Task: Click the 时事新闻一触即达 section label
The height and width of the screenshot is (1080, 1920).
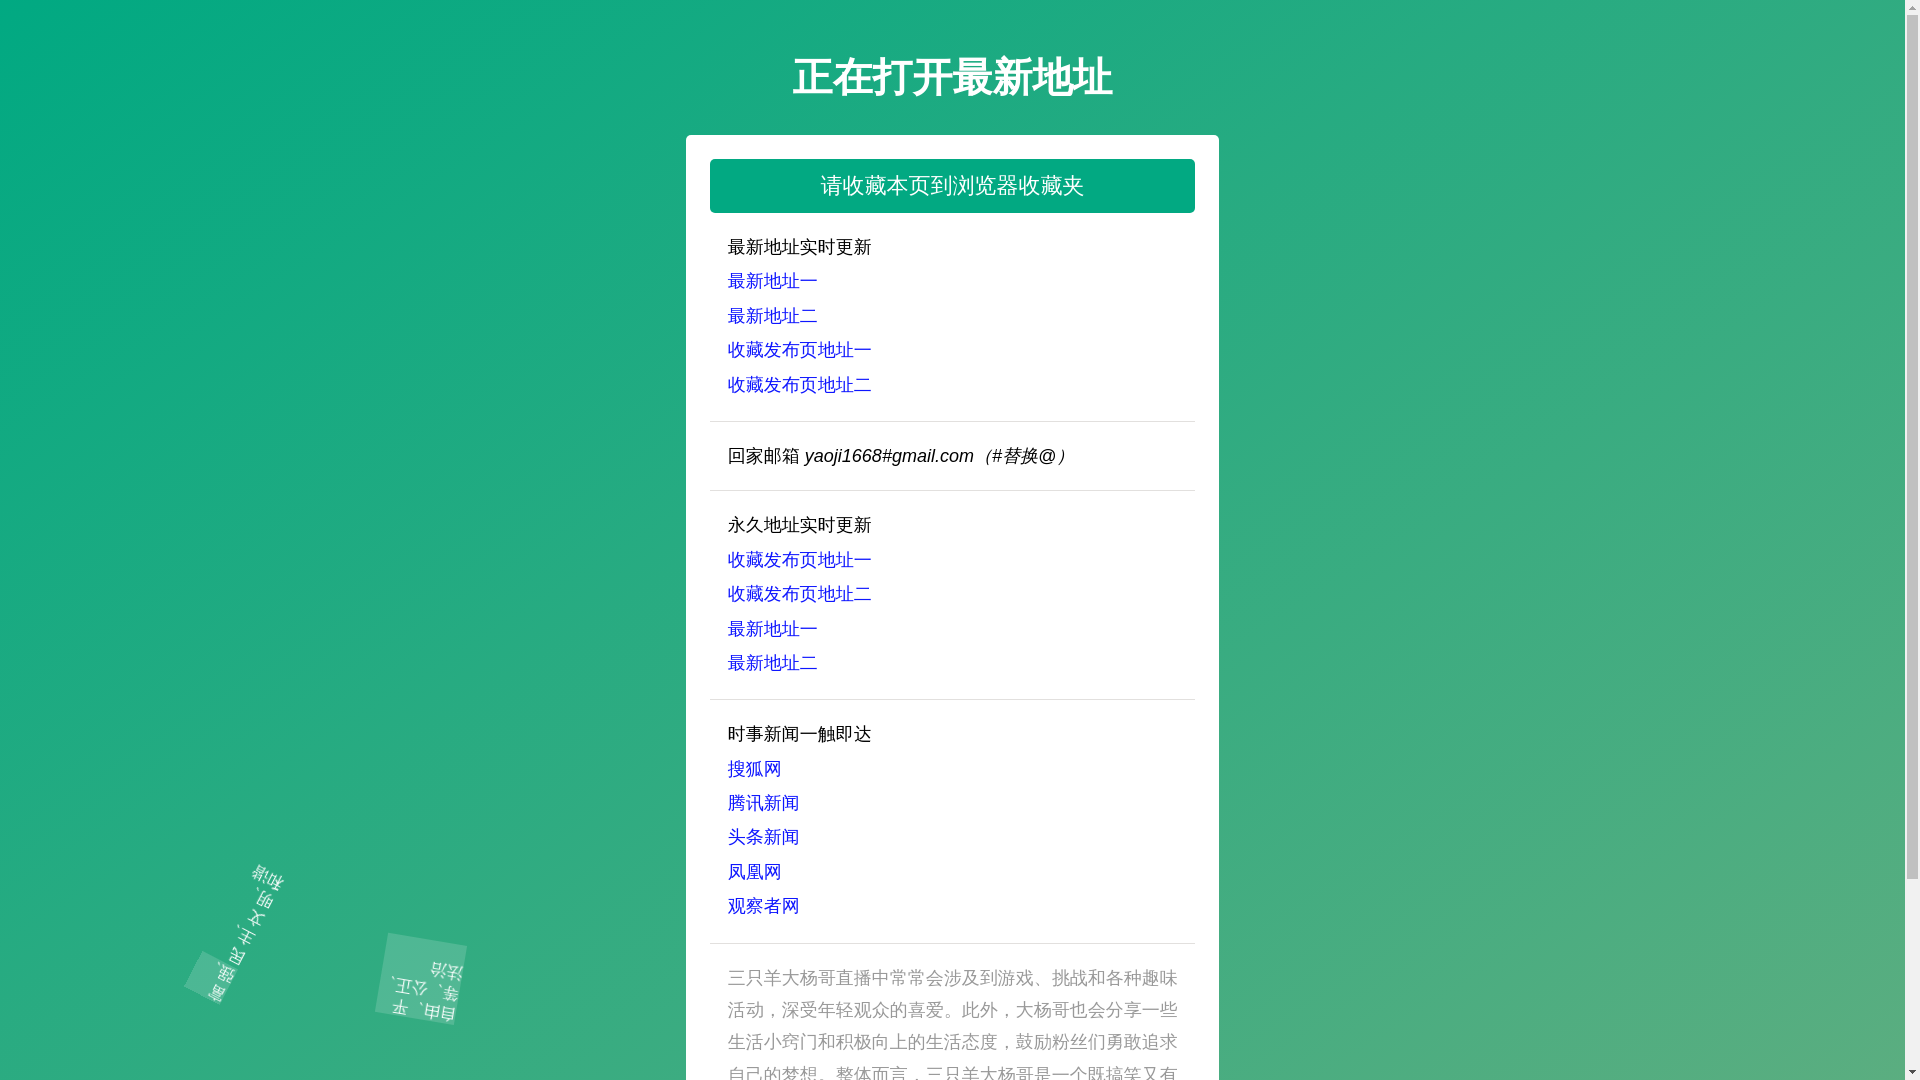Action: (799, 734)
